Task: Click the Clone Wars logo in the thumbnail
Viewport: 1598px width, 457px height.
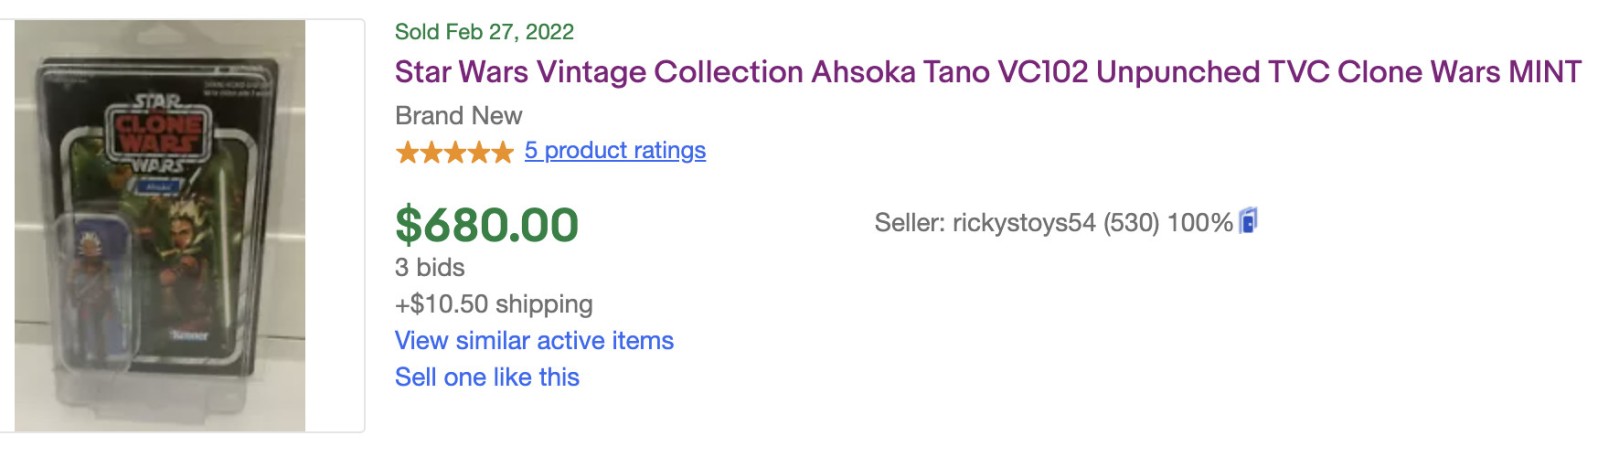Action: (158, 135)
